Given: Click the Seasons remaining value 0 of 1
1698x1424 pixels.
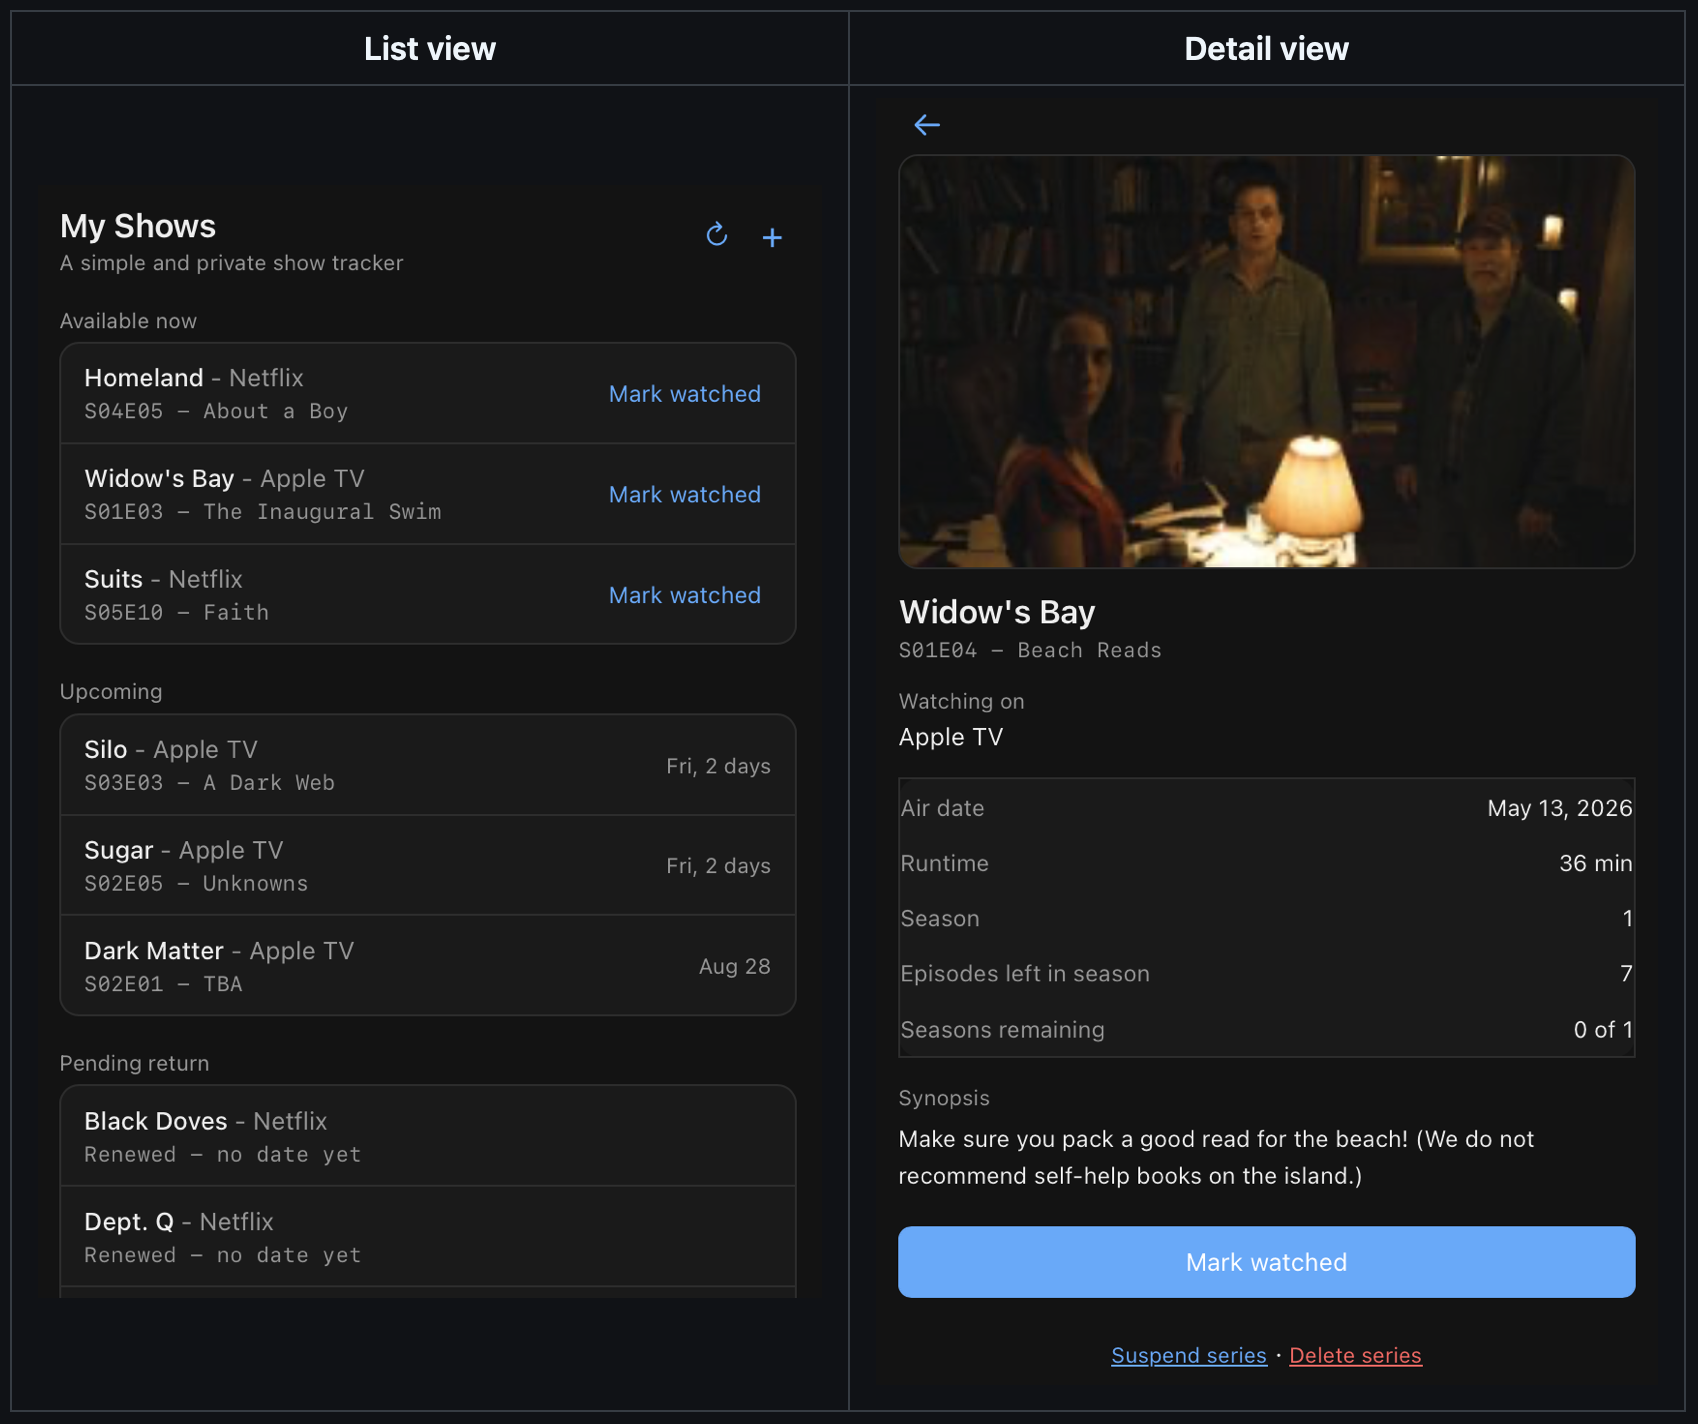Looking at the screenshot, I should pos(1603,1030).
